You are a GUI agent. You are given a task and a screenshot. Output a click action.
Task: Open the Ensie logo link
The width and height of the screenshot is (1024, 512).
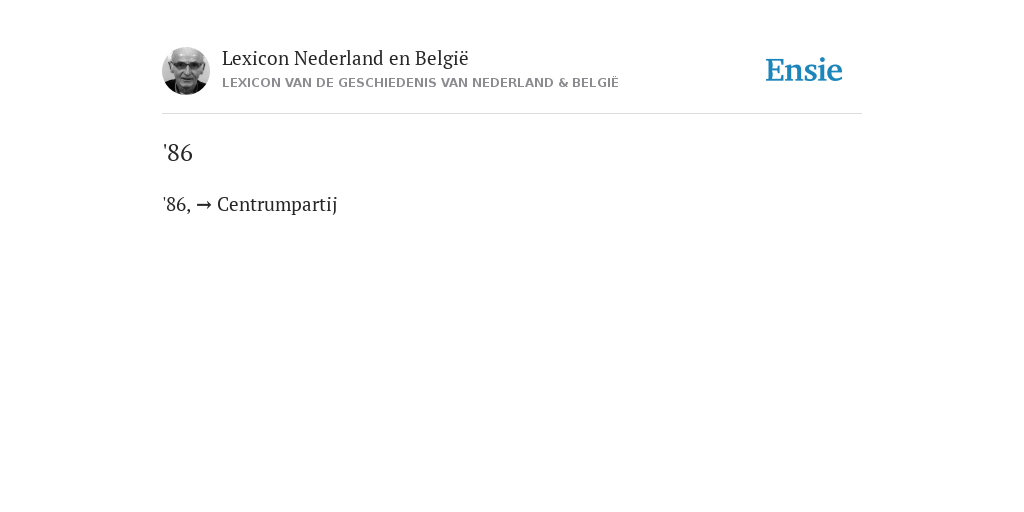[804, 70]
